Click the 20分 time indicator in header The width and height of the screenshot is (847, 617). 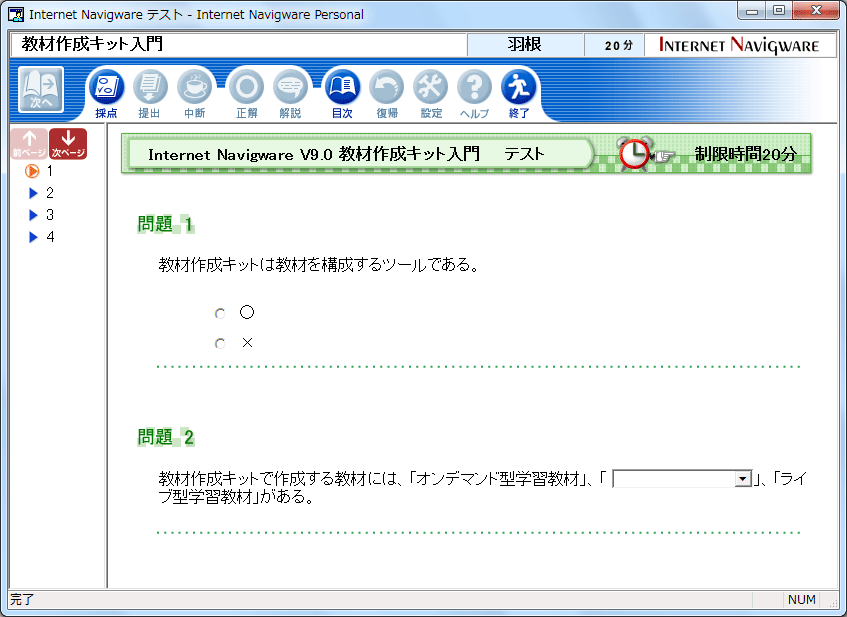[x=615, y=45]
